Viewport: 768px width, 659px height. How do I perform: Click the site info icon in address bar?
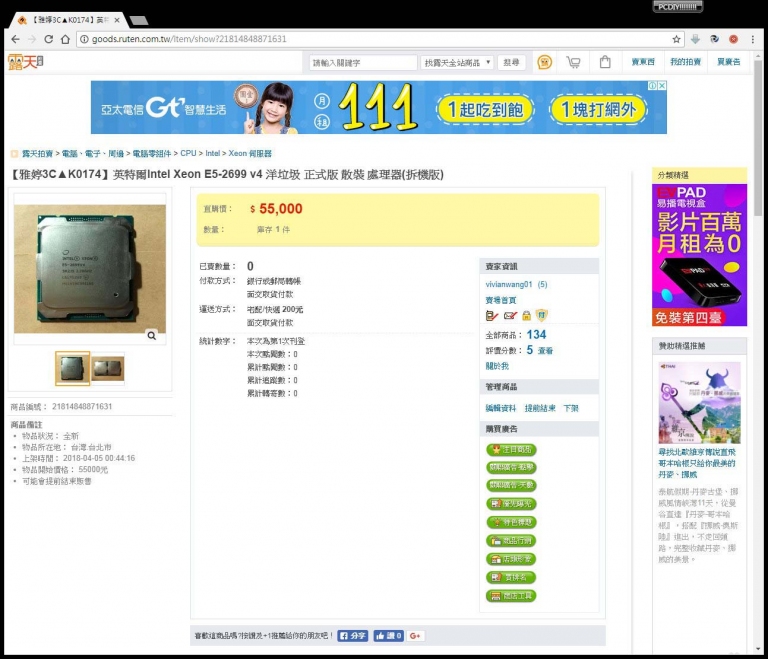pyautogui.click(x=84, y=39)
